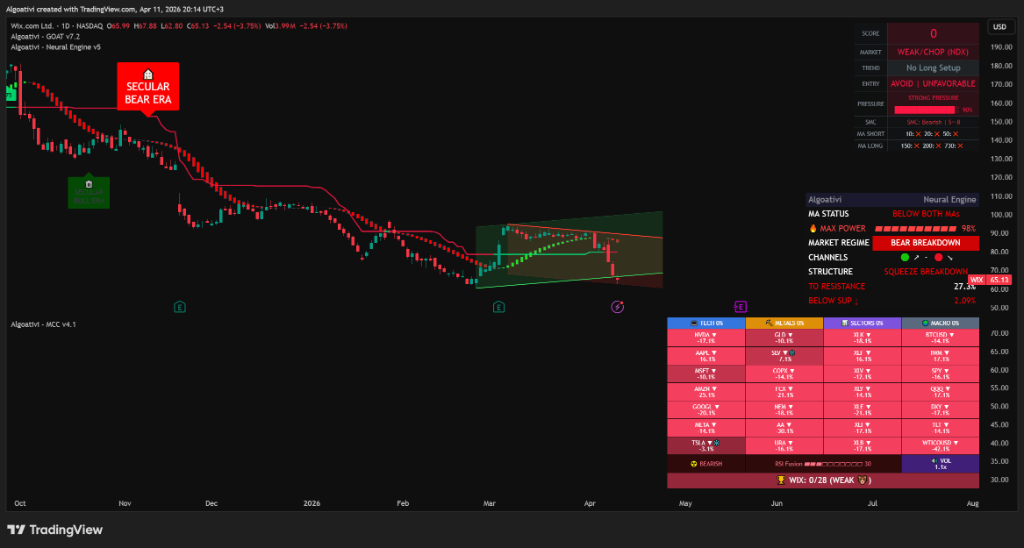Click the flame MAX POWER label

point(837,229)
